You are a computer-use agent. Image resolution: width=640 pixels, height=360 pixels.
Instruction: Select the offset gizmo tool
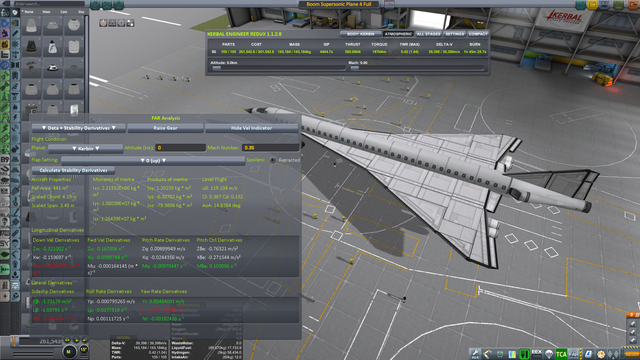112,23
